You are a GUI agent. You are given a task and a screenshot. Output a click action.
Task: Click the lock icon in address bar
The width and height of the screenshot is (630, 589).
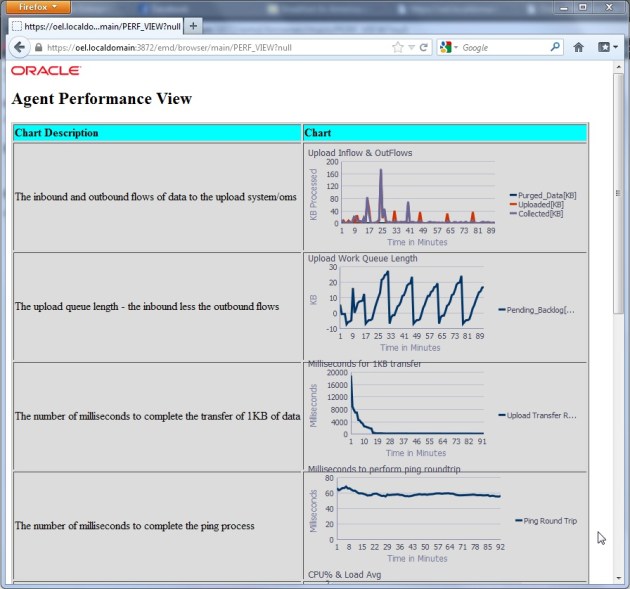[x=39, y=47]
